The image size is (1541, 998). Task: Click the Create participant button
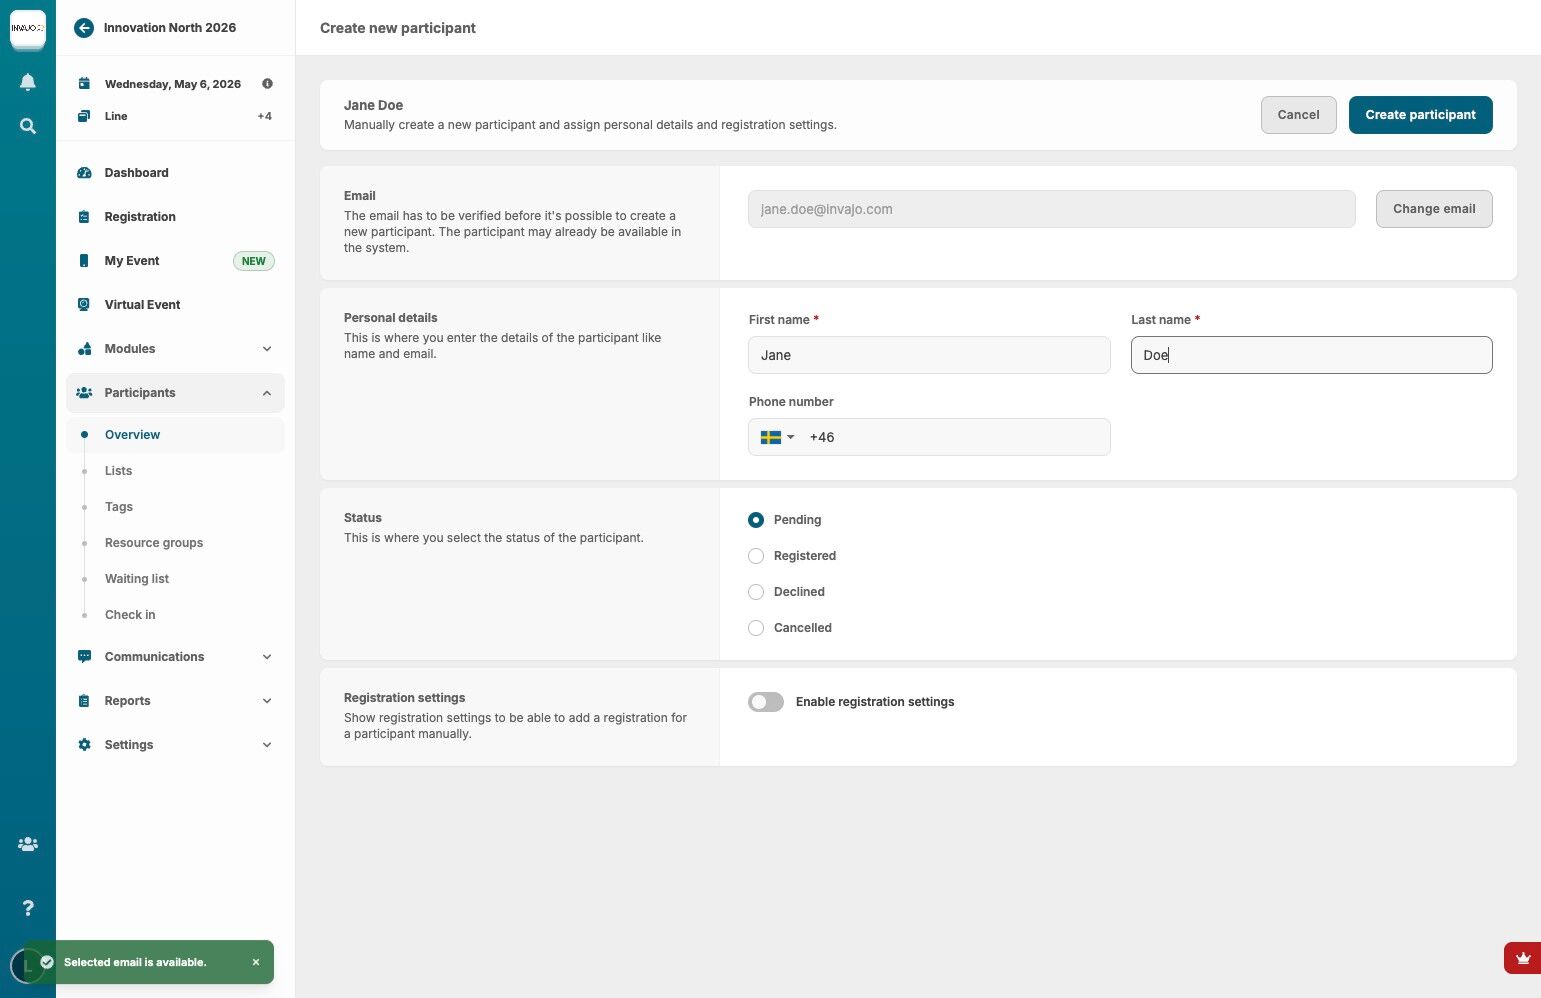tap(1420, 115)
